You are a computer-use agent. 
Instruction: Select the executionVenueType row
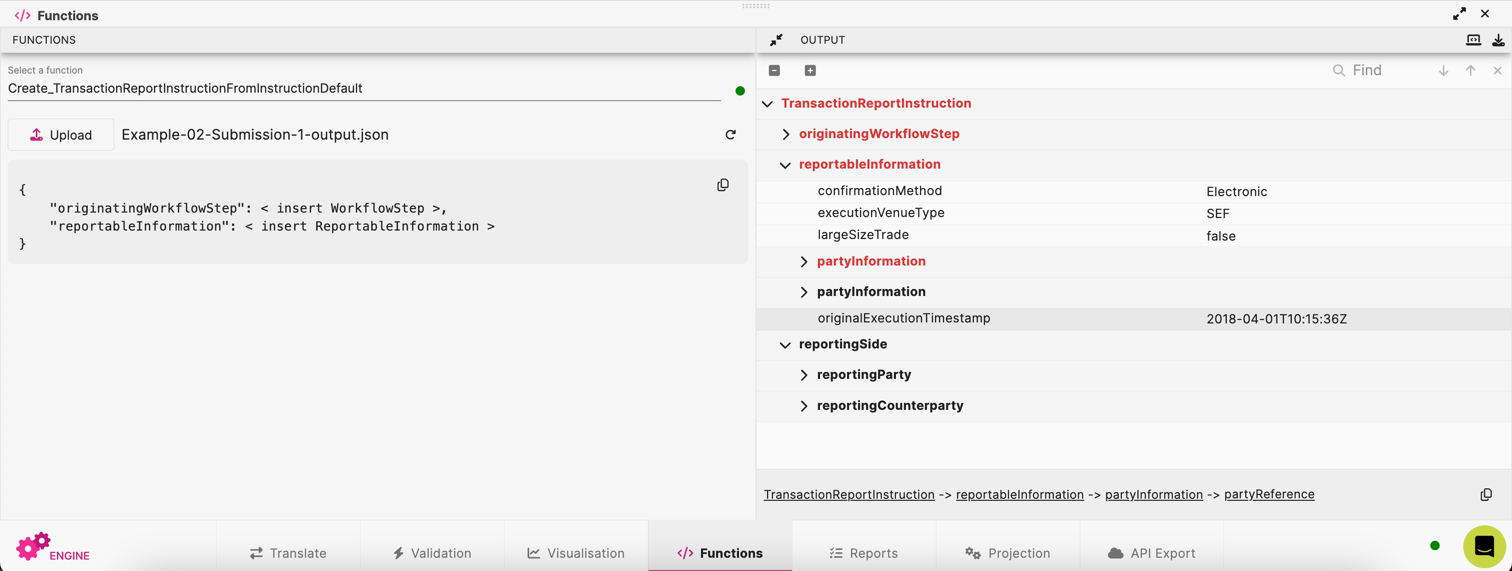pyautogui.click(x=1134, y=213)
